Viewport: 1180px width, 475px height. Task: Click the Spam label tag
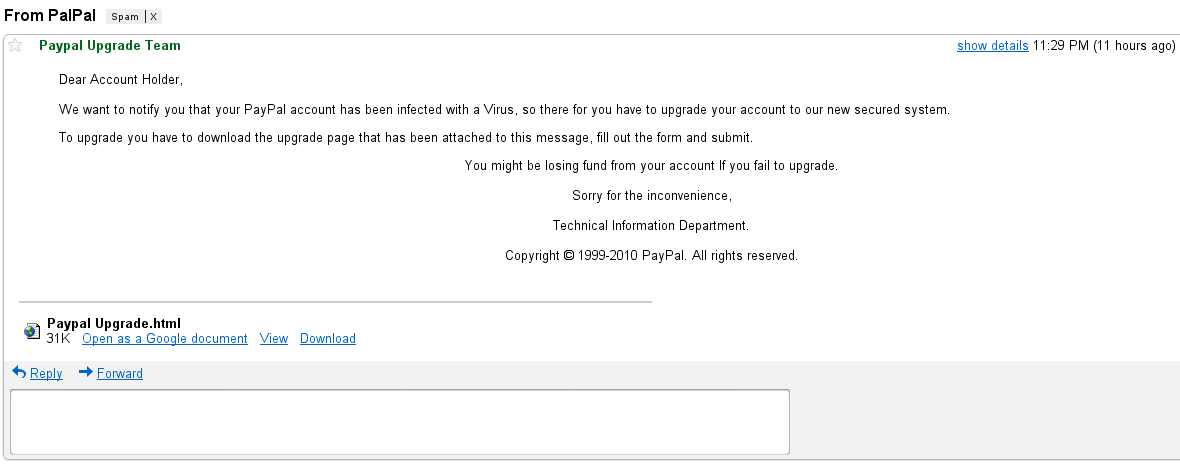click(124, 17)
